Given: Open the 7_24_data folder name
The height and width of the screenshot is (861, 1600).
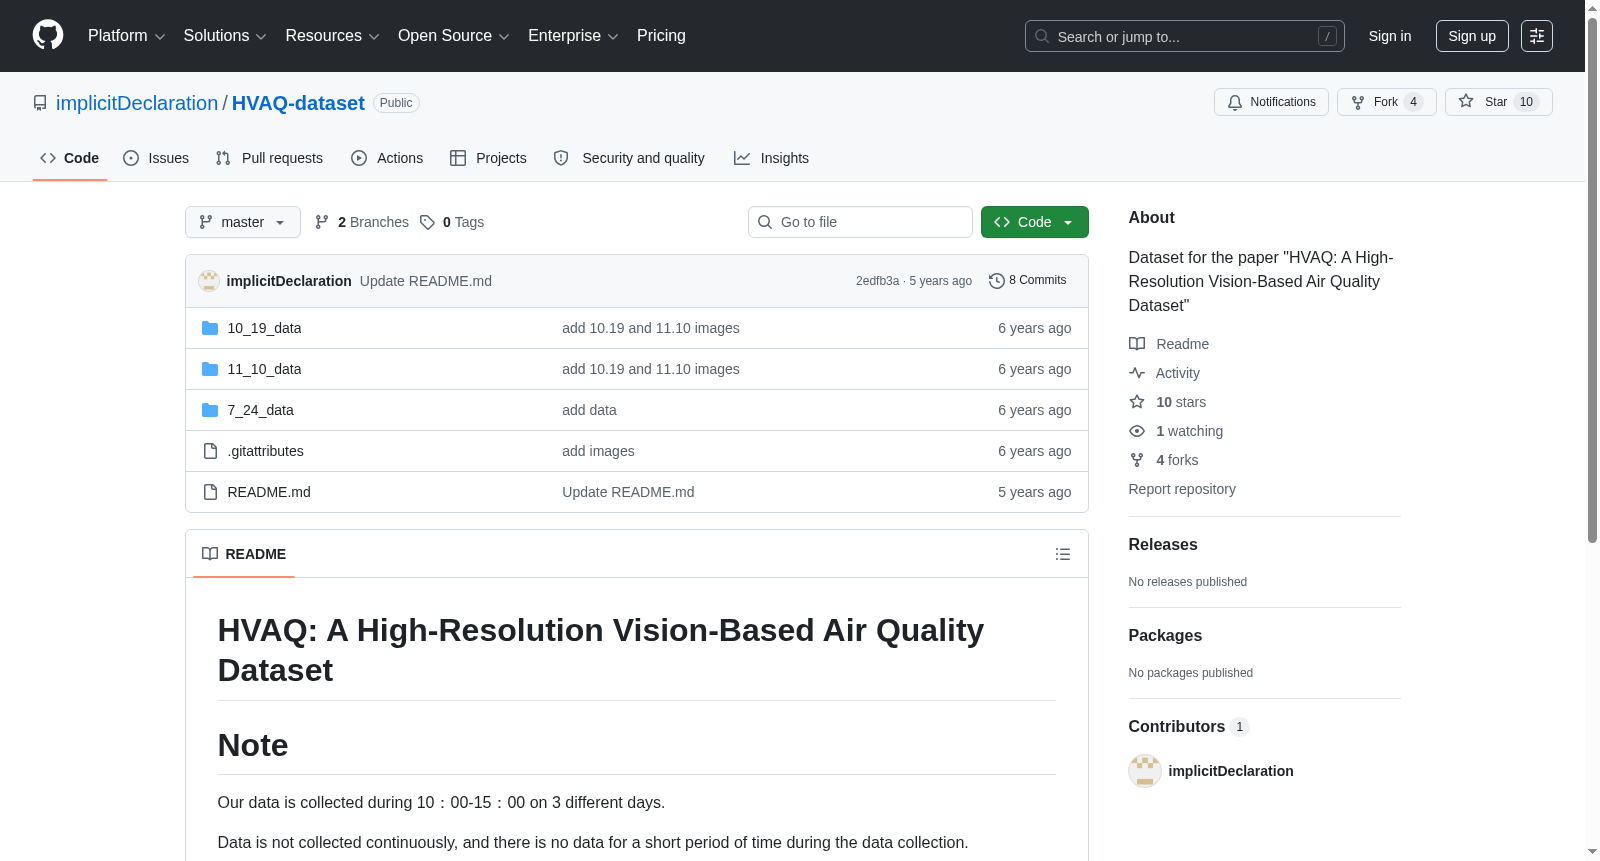Looking at the screenshot, I should click(261, 410).
